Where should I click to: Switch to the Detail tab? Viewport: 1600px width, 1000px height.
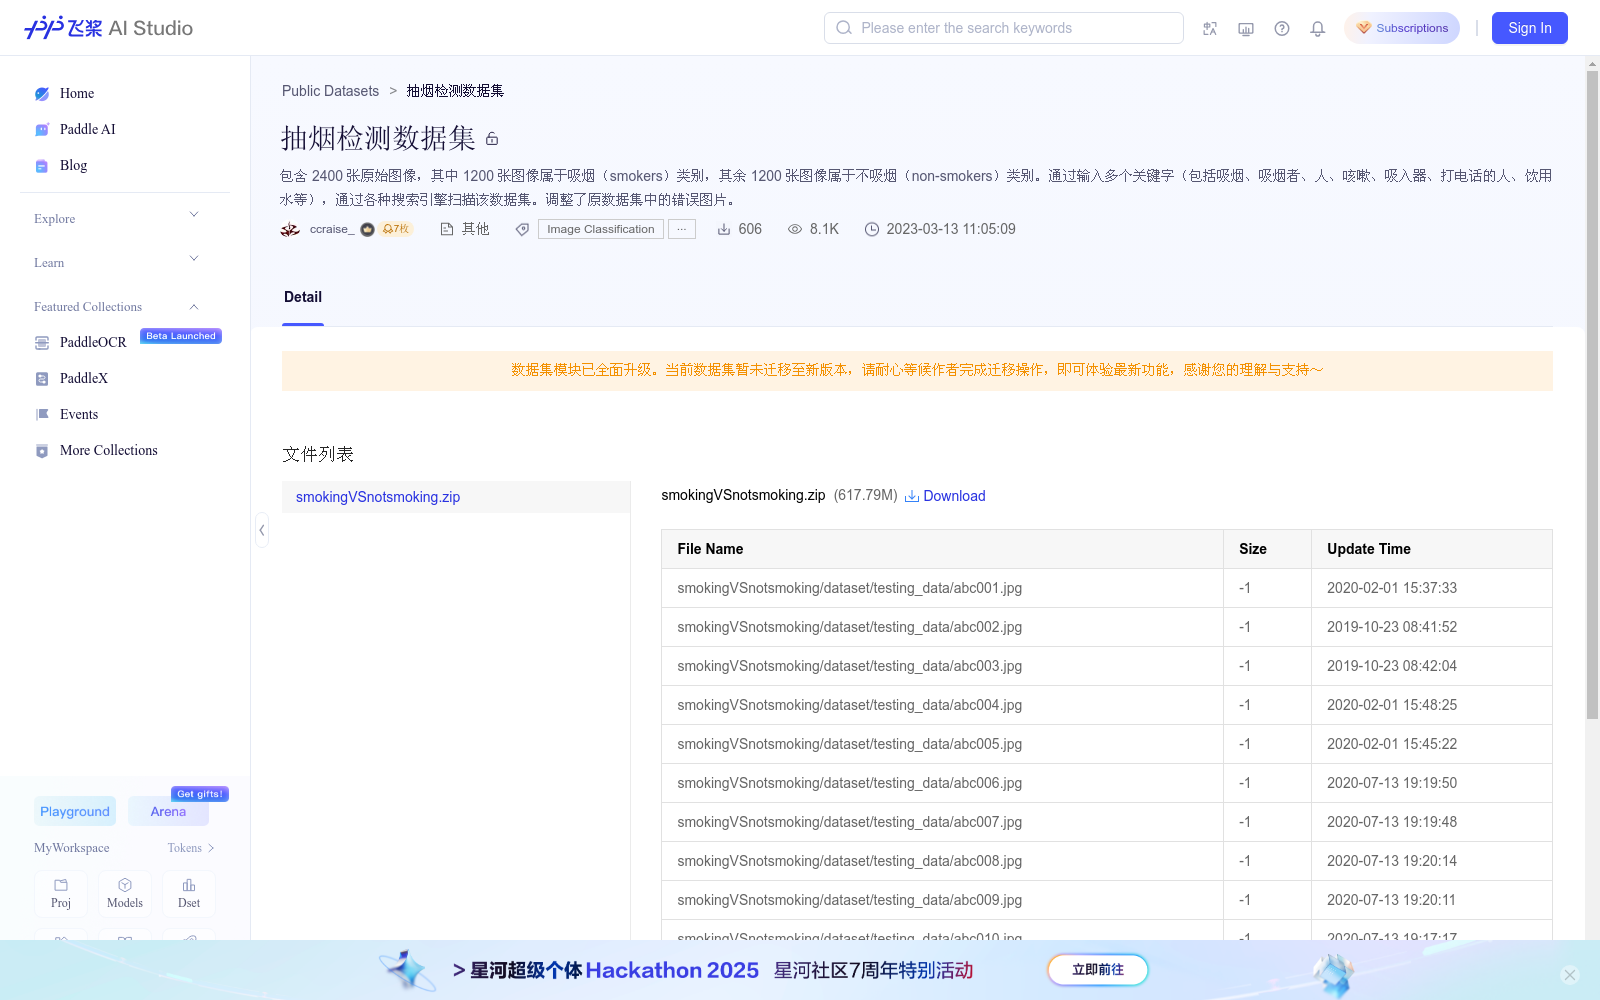pyautogui.click(x=303, y=297)
